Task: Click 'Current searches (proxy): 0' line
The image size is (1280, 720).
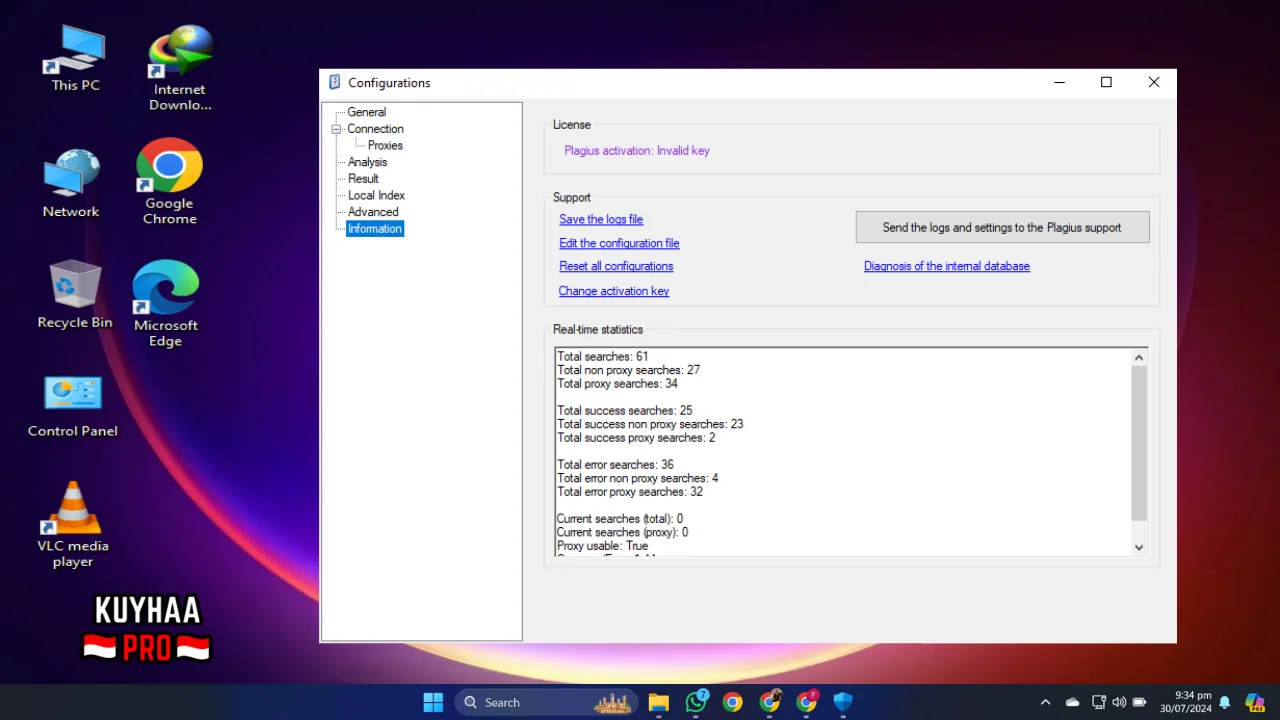Action: click(x=622, y=532)
